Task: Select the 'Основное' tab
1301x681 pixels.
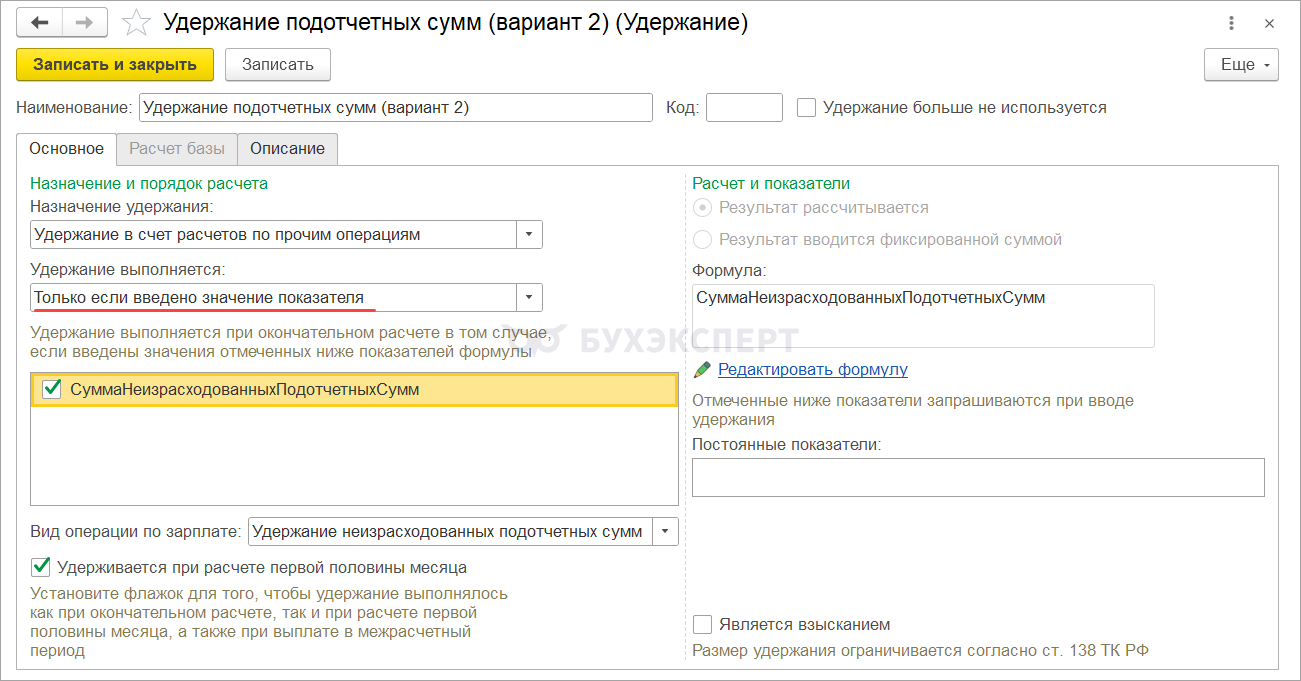Action: point(66,149)
